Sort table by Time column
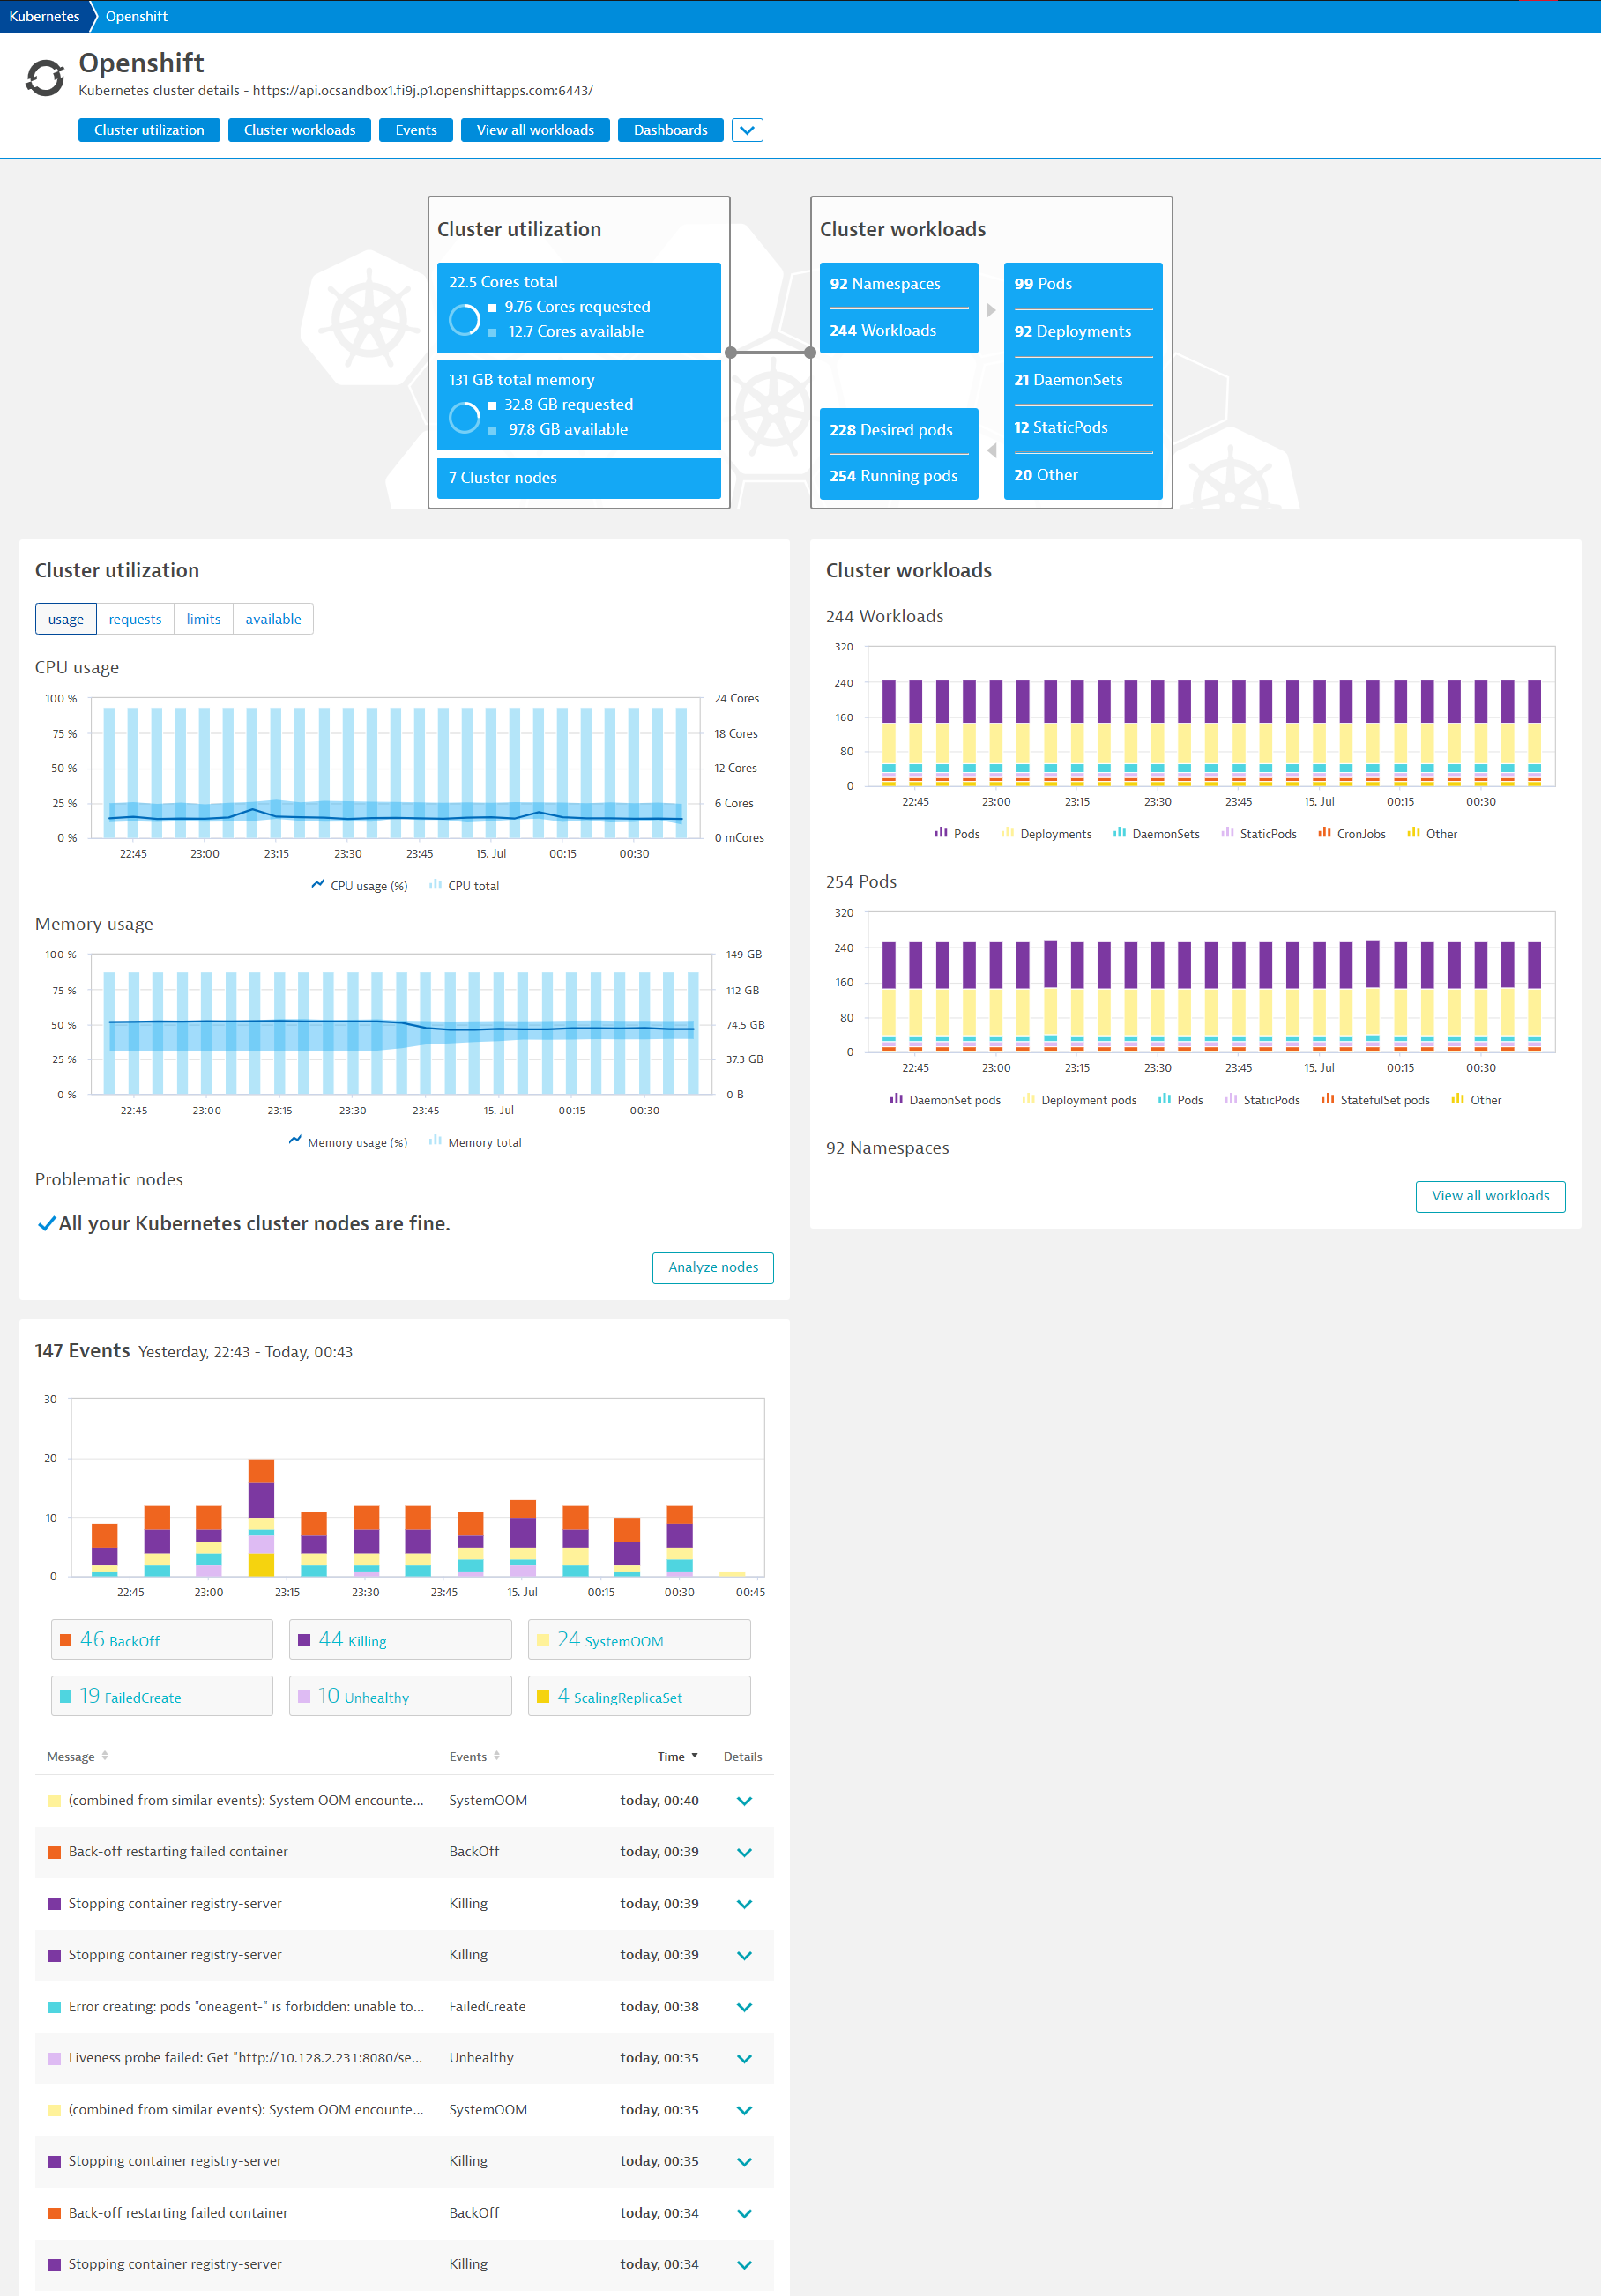 click(x=678, y=1756)
